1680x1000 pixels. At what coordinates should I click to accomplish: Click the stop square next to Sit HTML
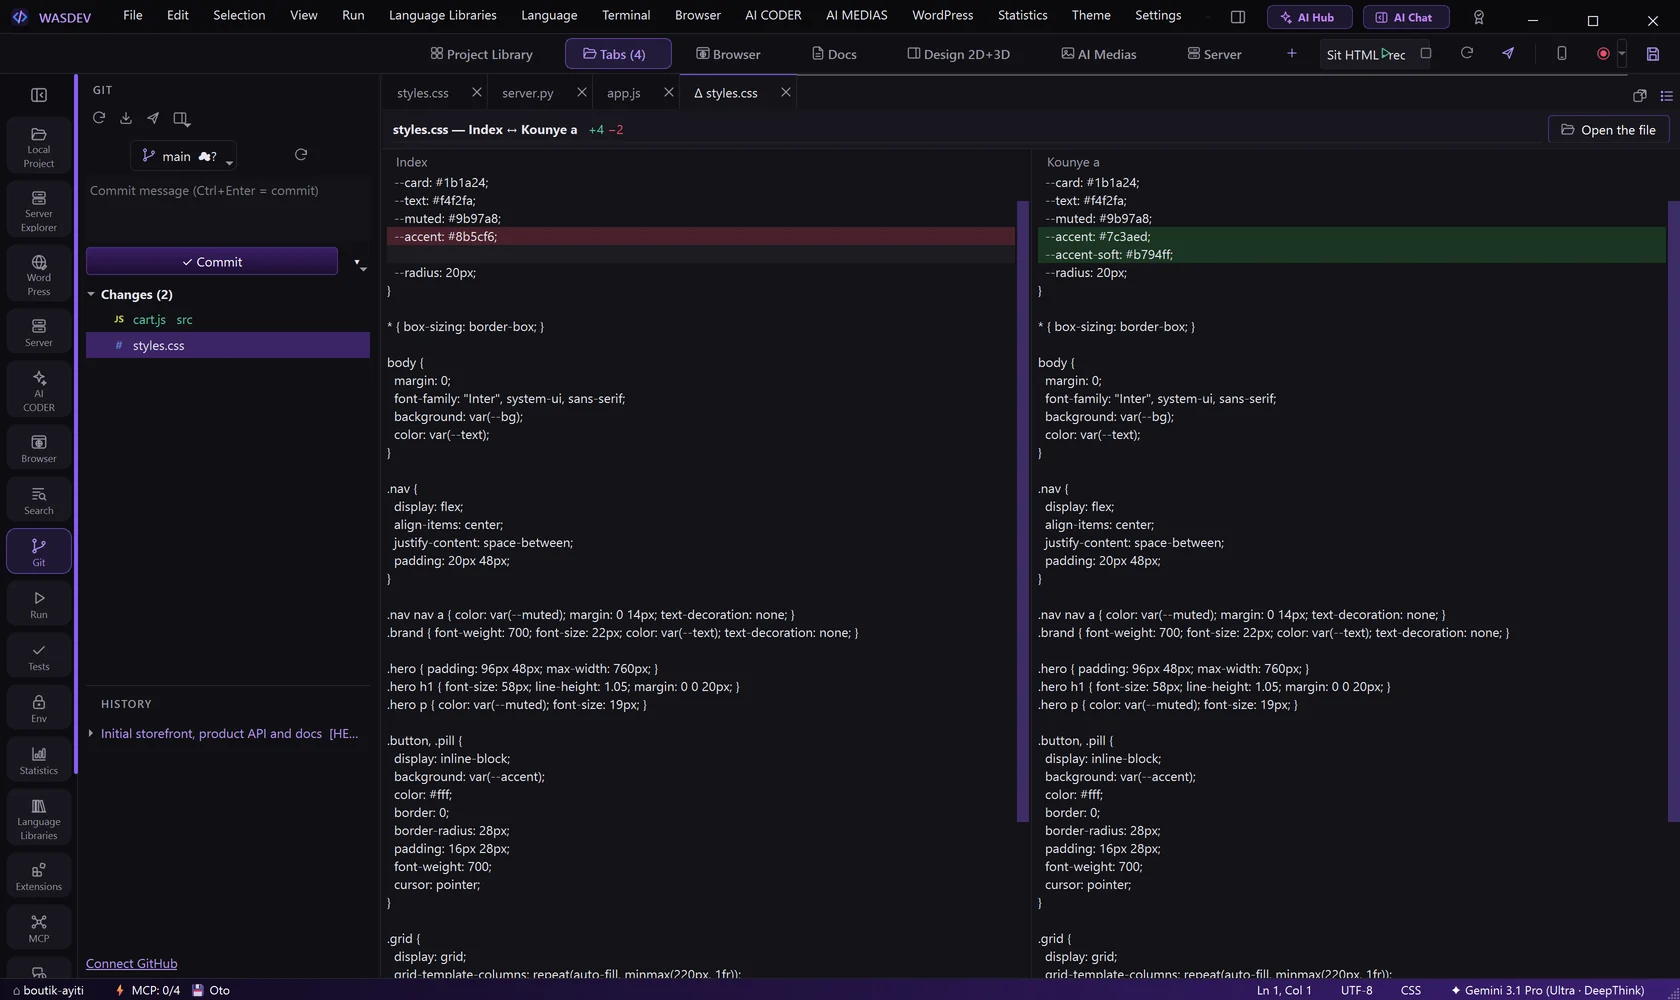1426,54
